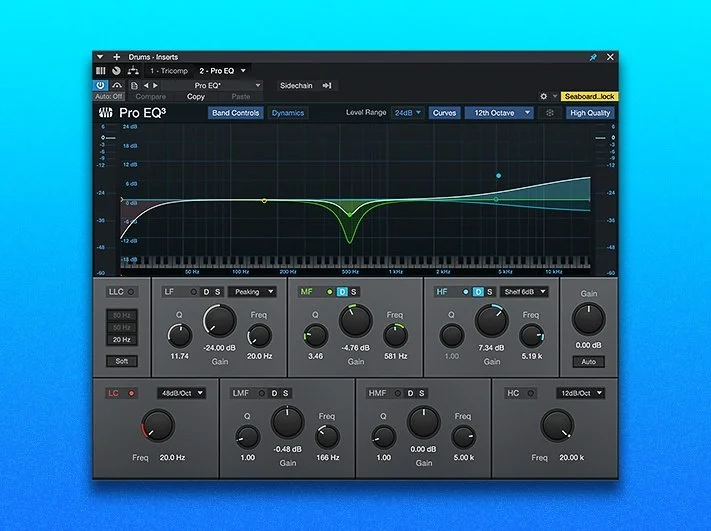Viewport: 711px width, 531px height.
Task: Expand the dropdown beside the gear icon
Action: coord(555,97)
